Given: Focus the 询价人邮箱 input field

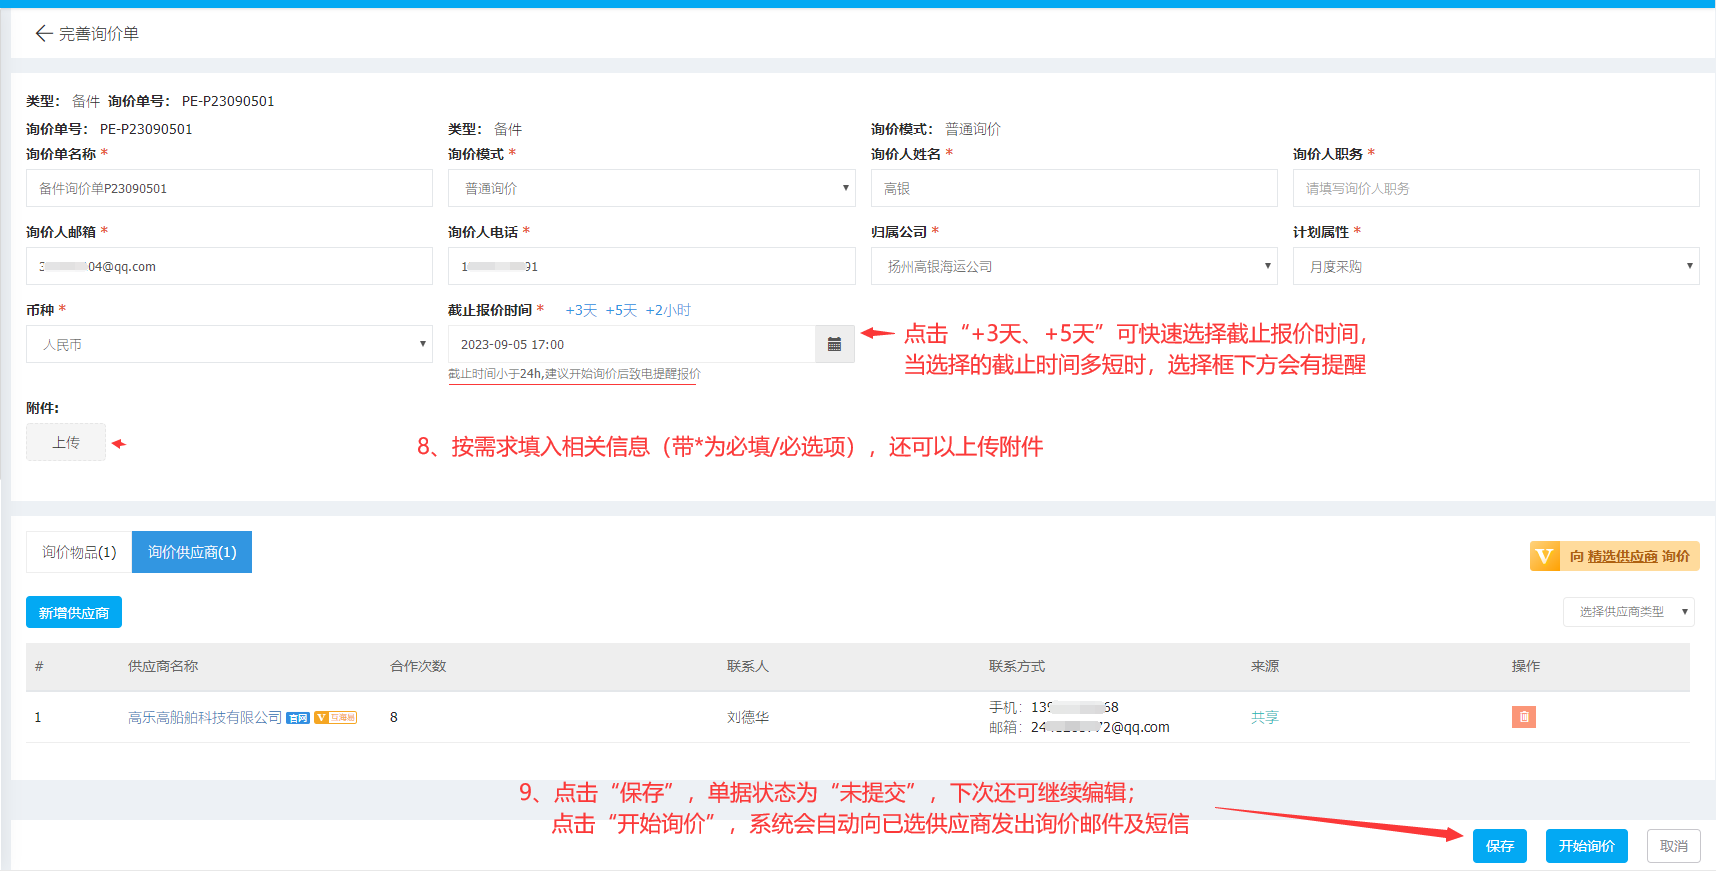Looking at the screenshot, I should pyautogui.click(x=229, y=266).
